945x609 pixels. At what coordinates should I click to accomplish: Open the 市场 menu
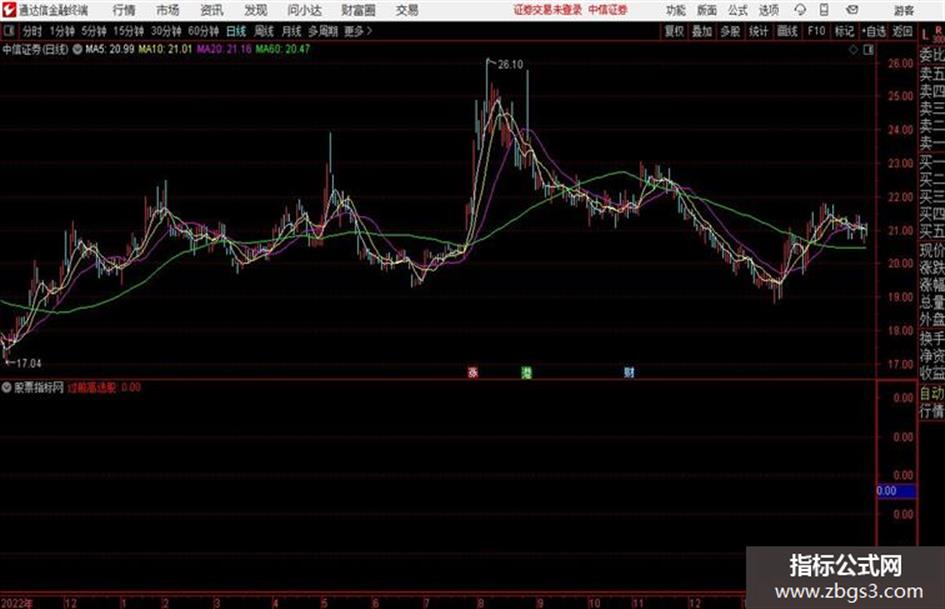point(168,10)
